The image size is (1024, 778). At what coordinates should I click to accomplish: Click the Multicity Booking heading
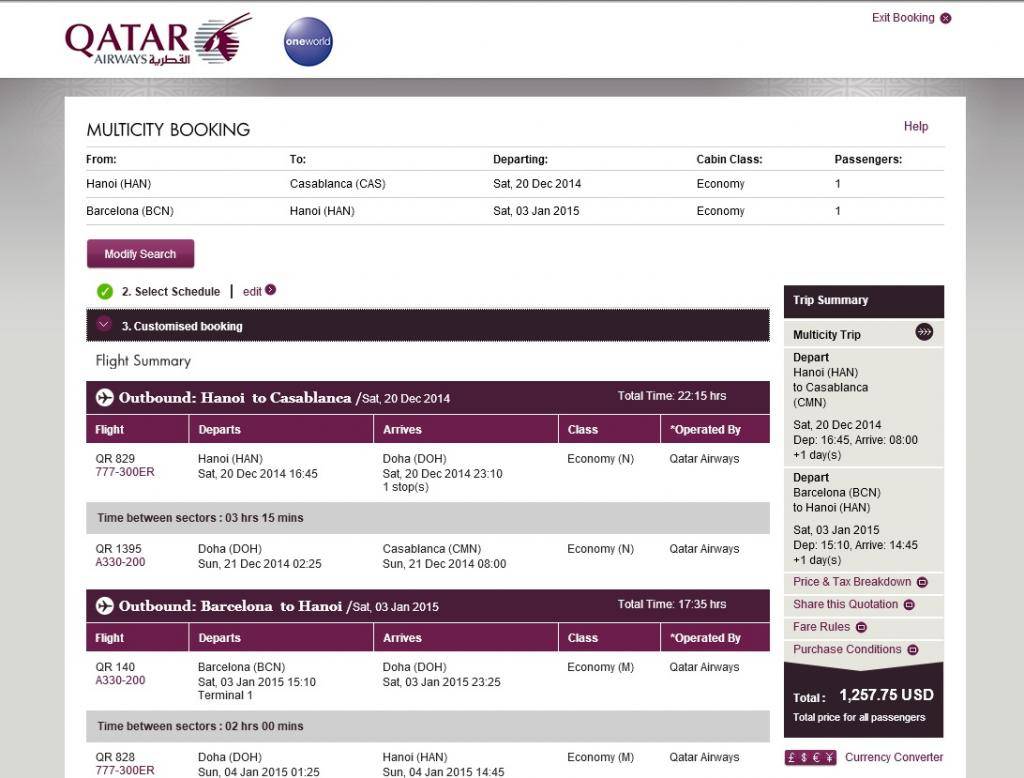point(168,129)
